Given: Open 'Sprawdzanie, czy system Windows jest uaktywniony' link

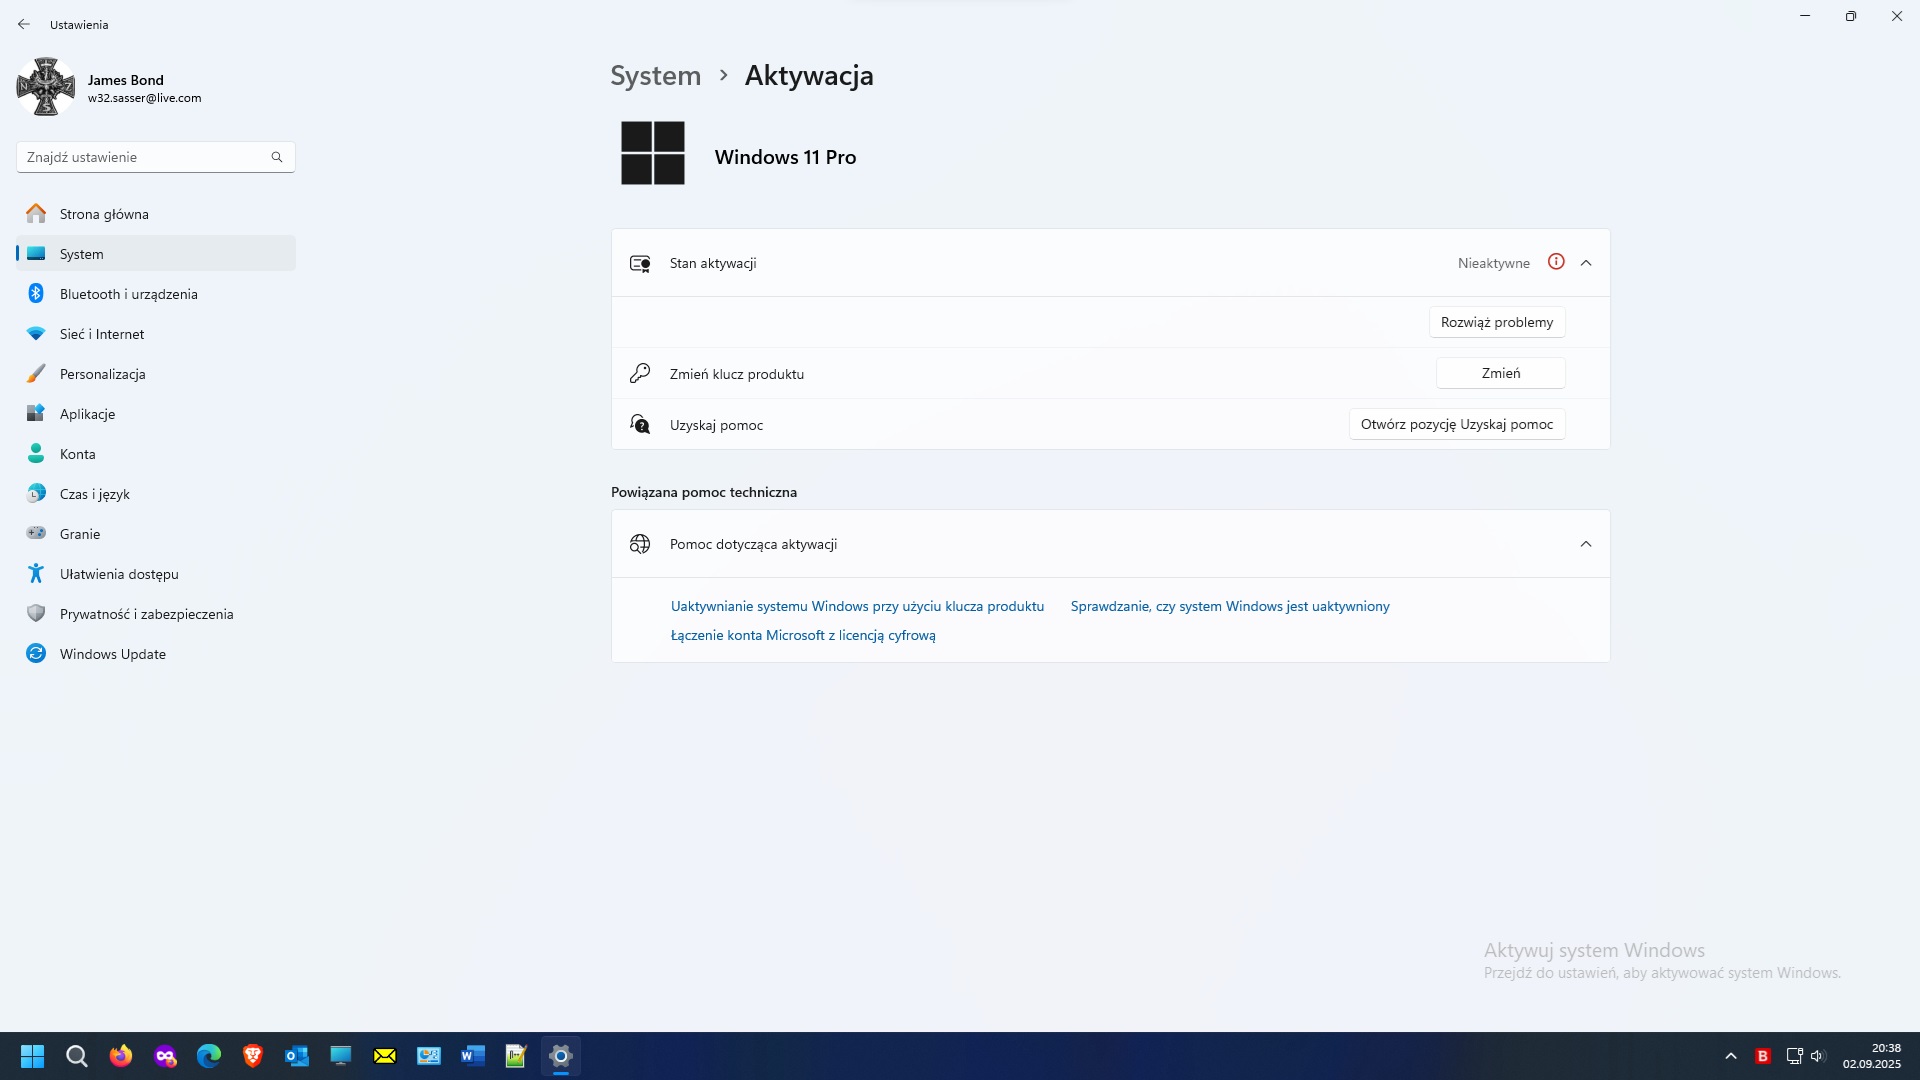Looking at the screenshot, I should click(x=1230, y=606).
